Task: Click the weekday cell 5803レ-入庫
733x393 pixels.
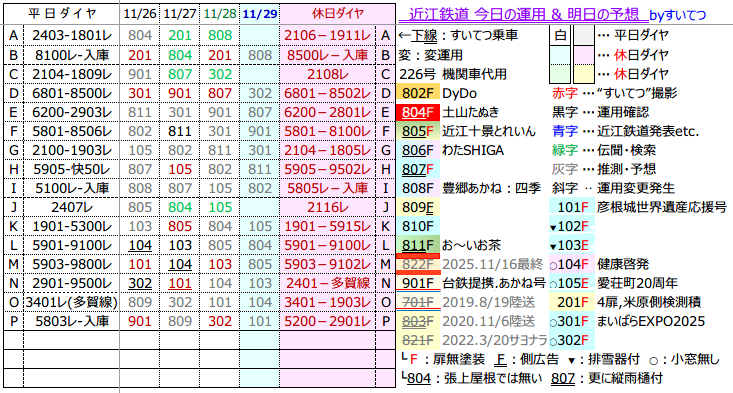Action: click(72, 321)
